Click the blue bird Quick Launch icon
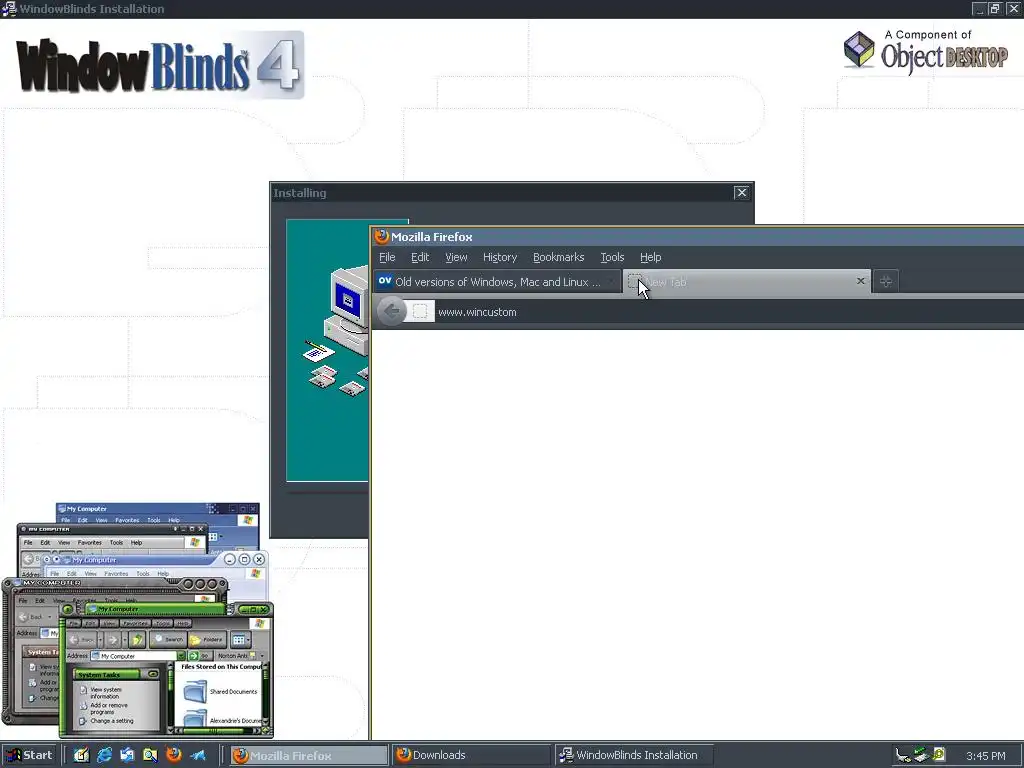Viewport: 1024px width, 768px height. click(x=198, y=755)
